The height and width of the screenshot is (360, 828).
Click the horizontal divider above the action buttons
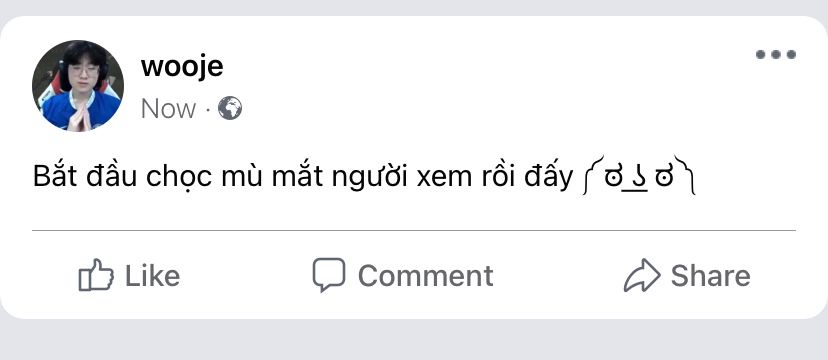coord(414,231)
